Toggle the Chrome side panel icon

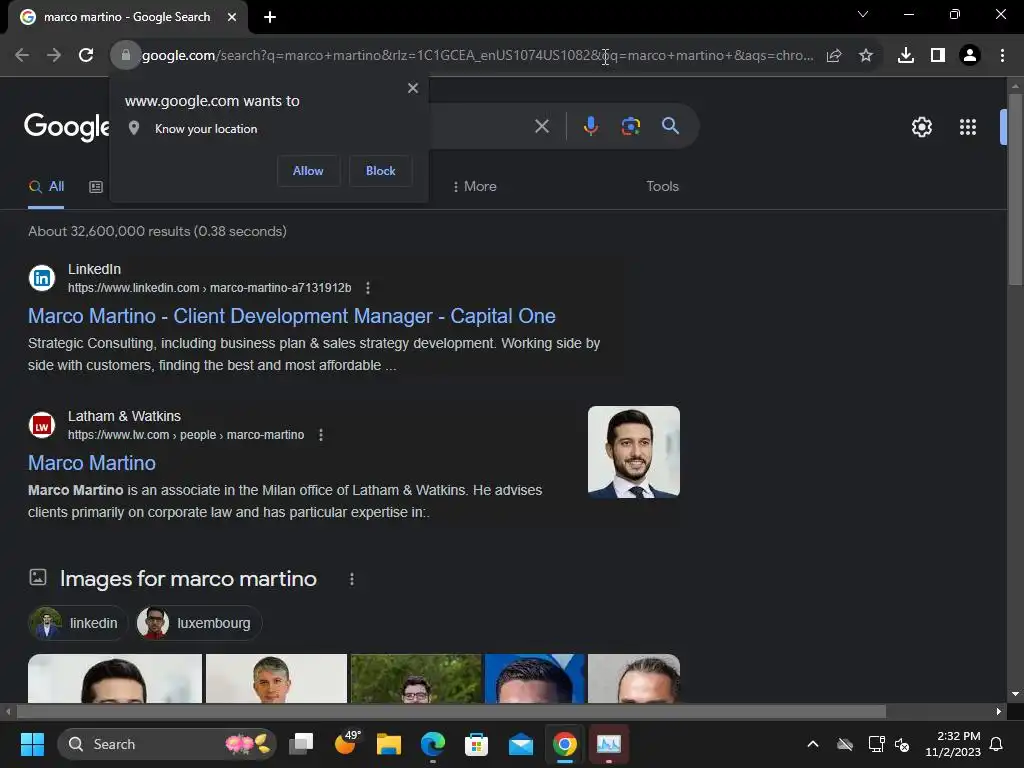(x=938, y=56)
